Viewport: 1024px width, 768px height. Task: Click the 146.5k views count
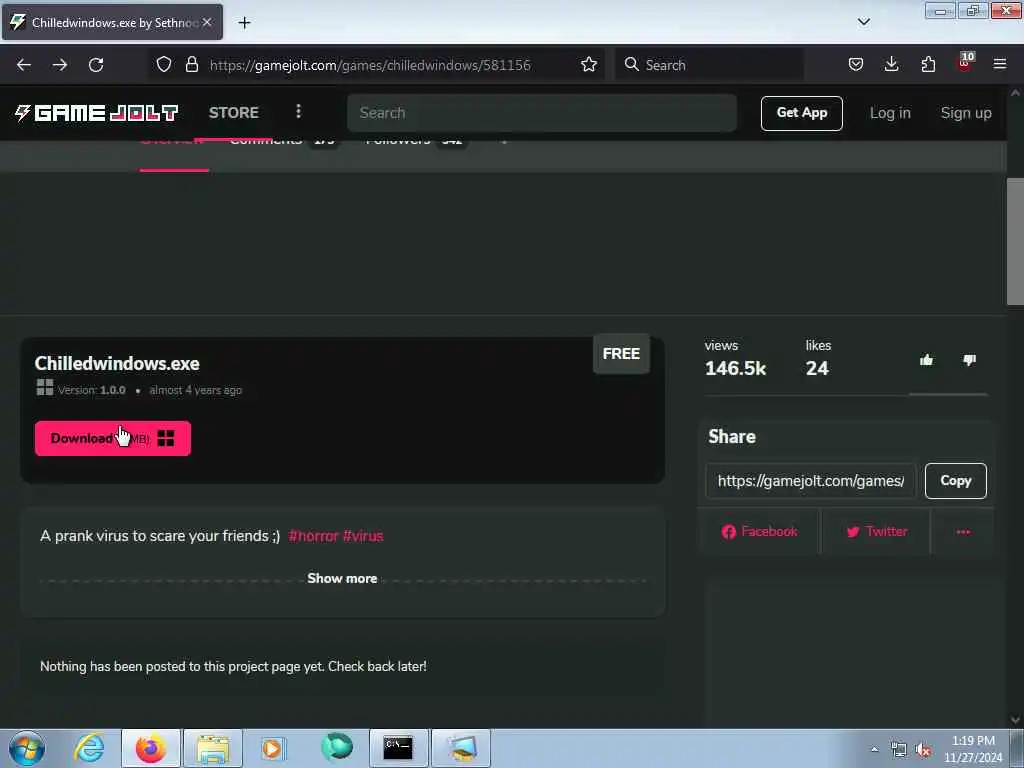(x=735, y=368)
